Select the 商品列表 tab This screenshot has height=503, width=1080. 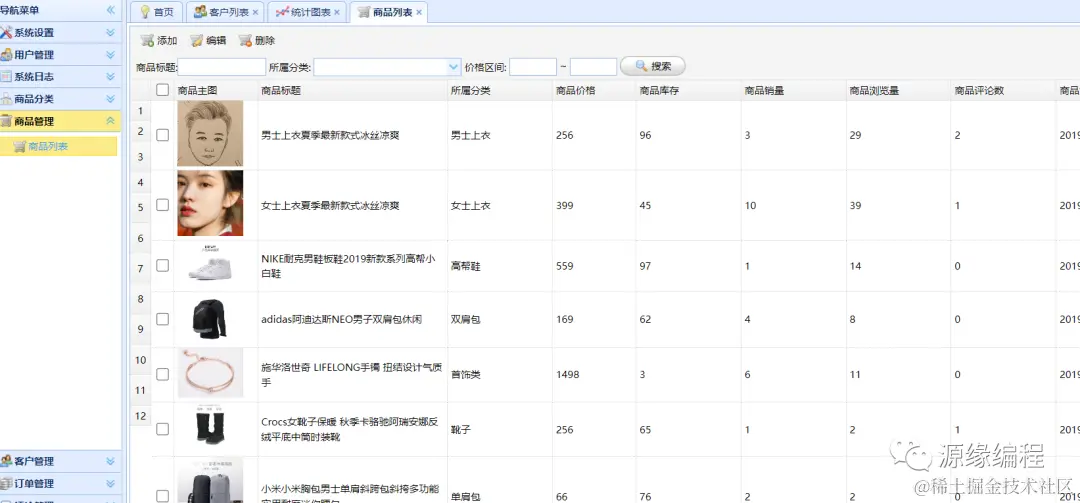click(389, 12)
